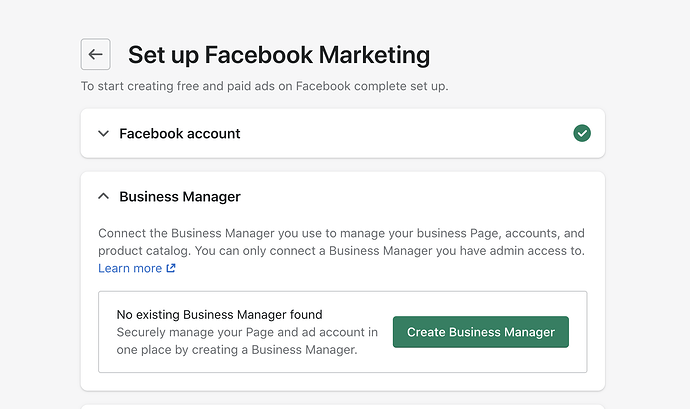Image resolution: width=690 pixels, height=409 pixels.
Task: Click the subtitle about creating free and paid ads
Action: point(264,86)
